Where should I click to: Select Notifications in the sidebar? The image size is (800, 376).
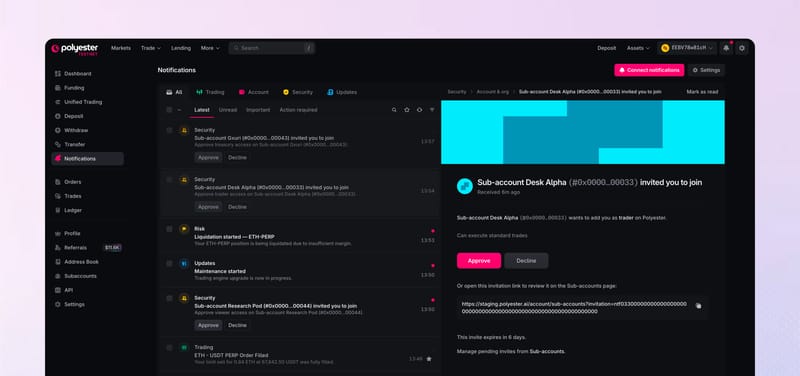coord(87,159)
